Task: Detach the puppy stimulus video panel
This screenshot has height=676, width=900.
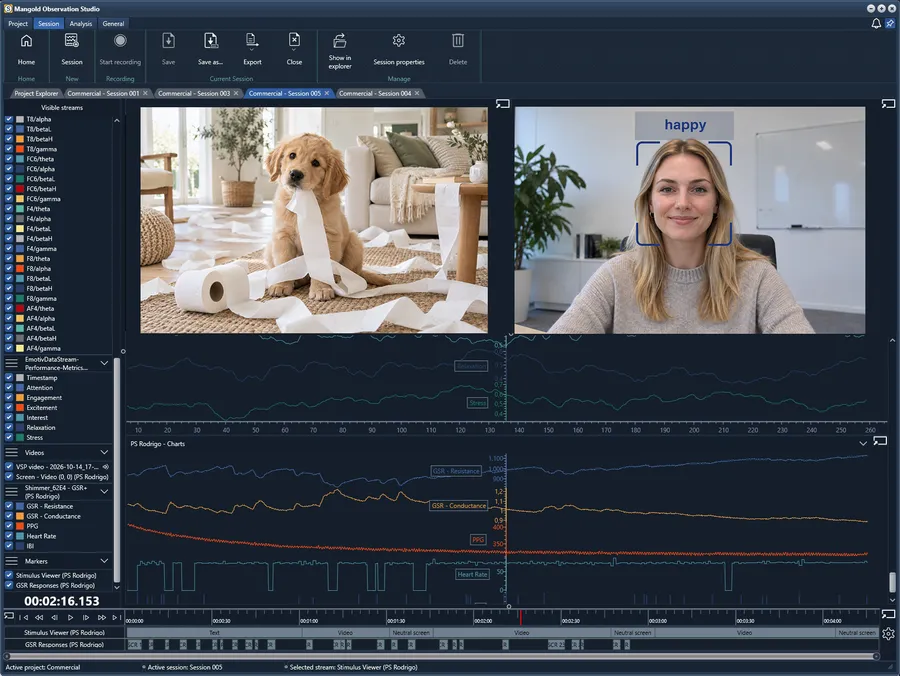Action: point(502,104)
